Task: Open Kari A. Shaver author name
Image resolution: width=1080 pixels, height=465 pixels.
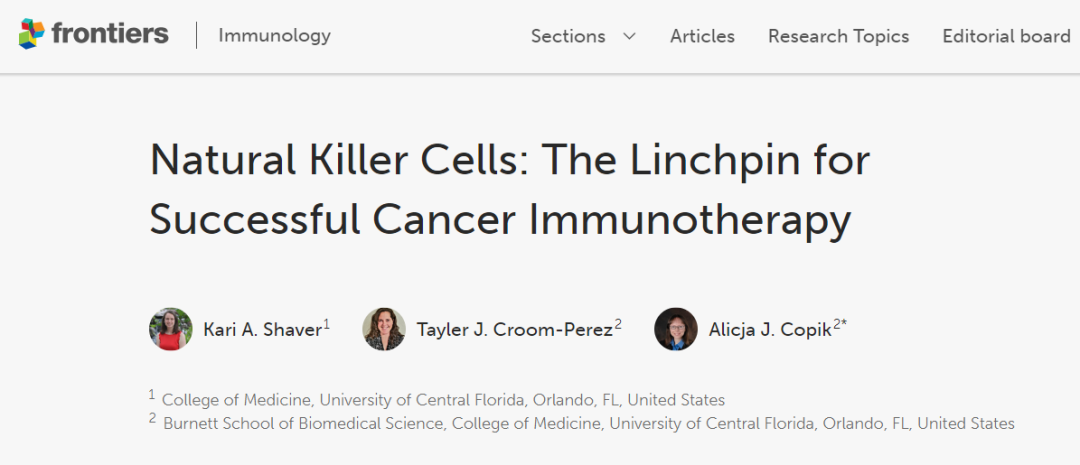Action: pos(262,330)
